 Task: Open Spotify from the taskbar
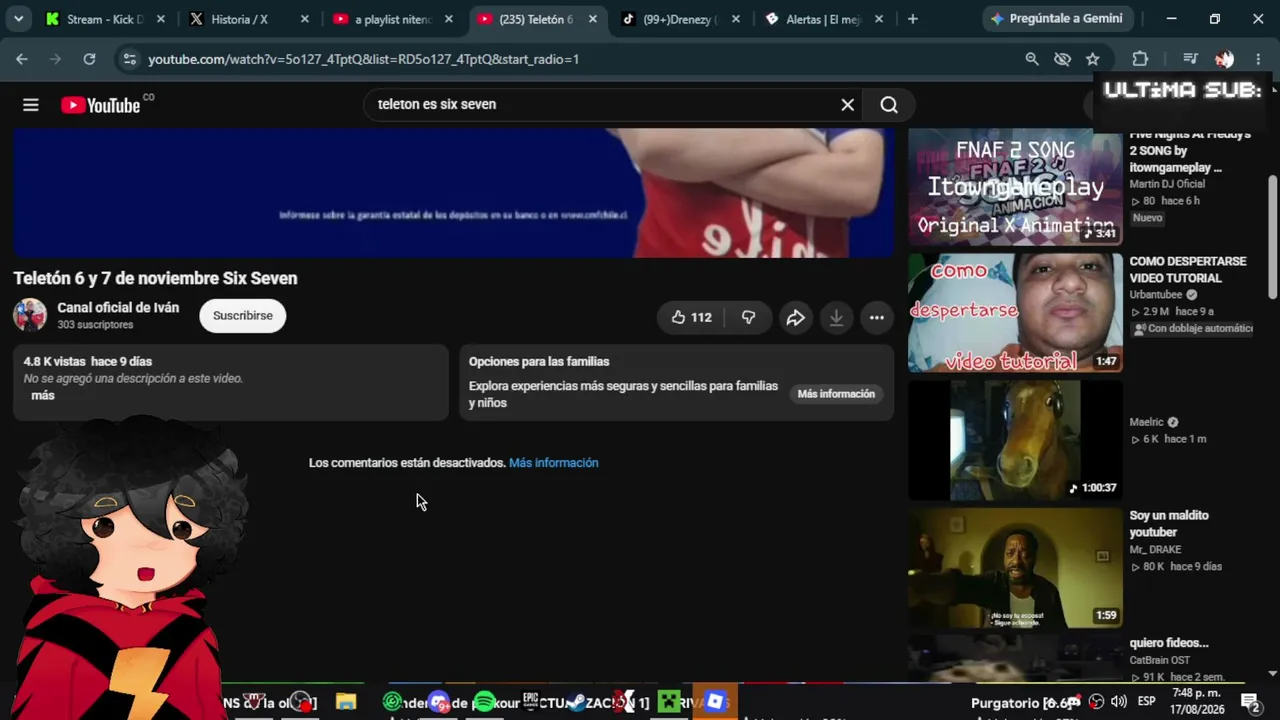pos(484,702)
